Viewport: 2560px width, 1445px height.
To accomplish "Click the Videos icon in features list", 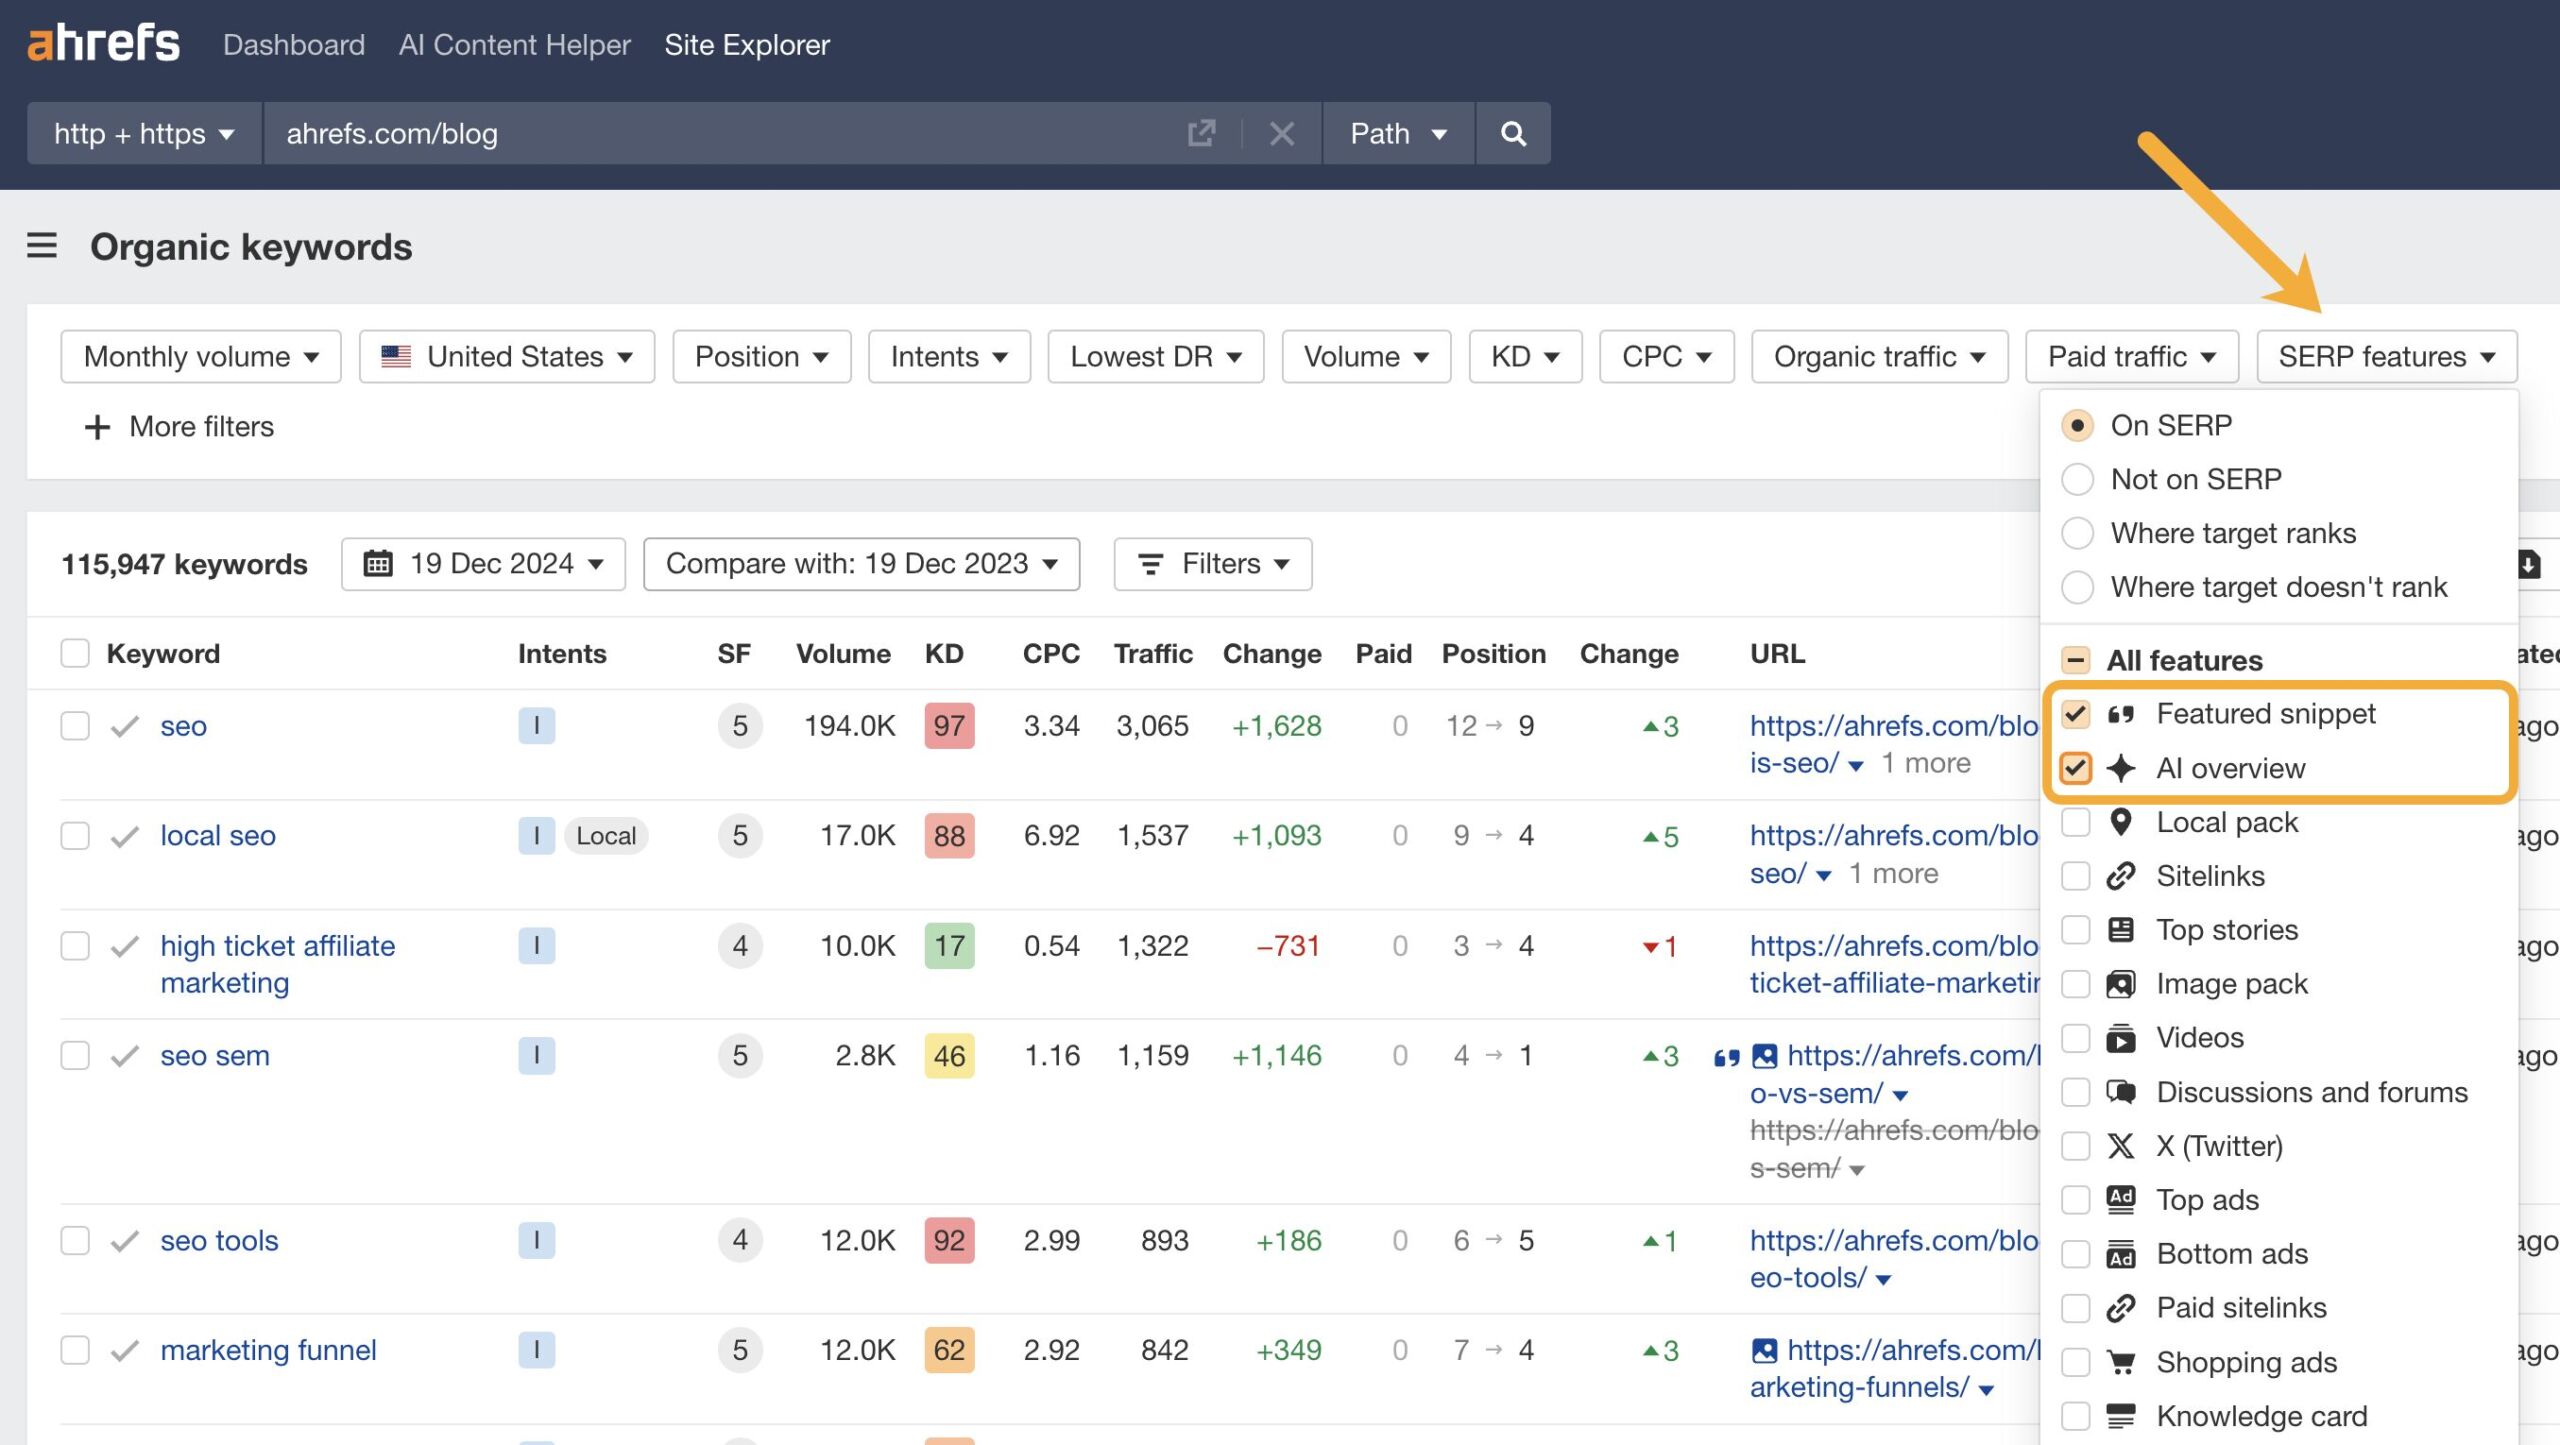I will click(2120, 1038).
